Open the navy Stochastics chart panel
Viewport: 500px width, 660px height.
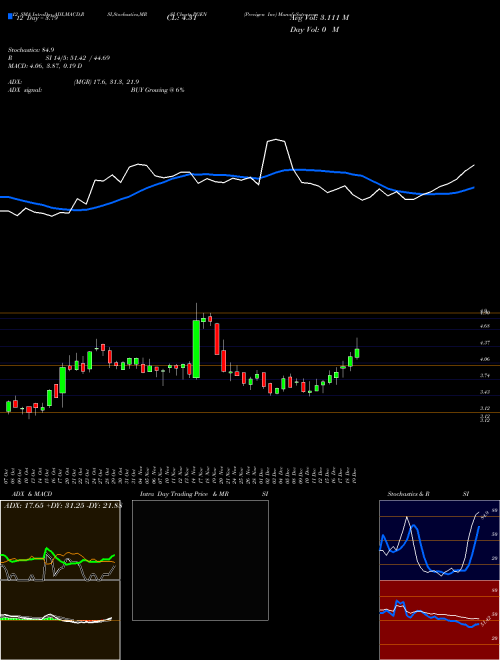(439, 540)
